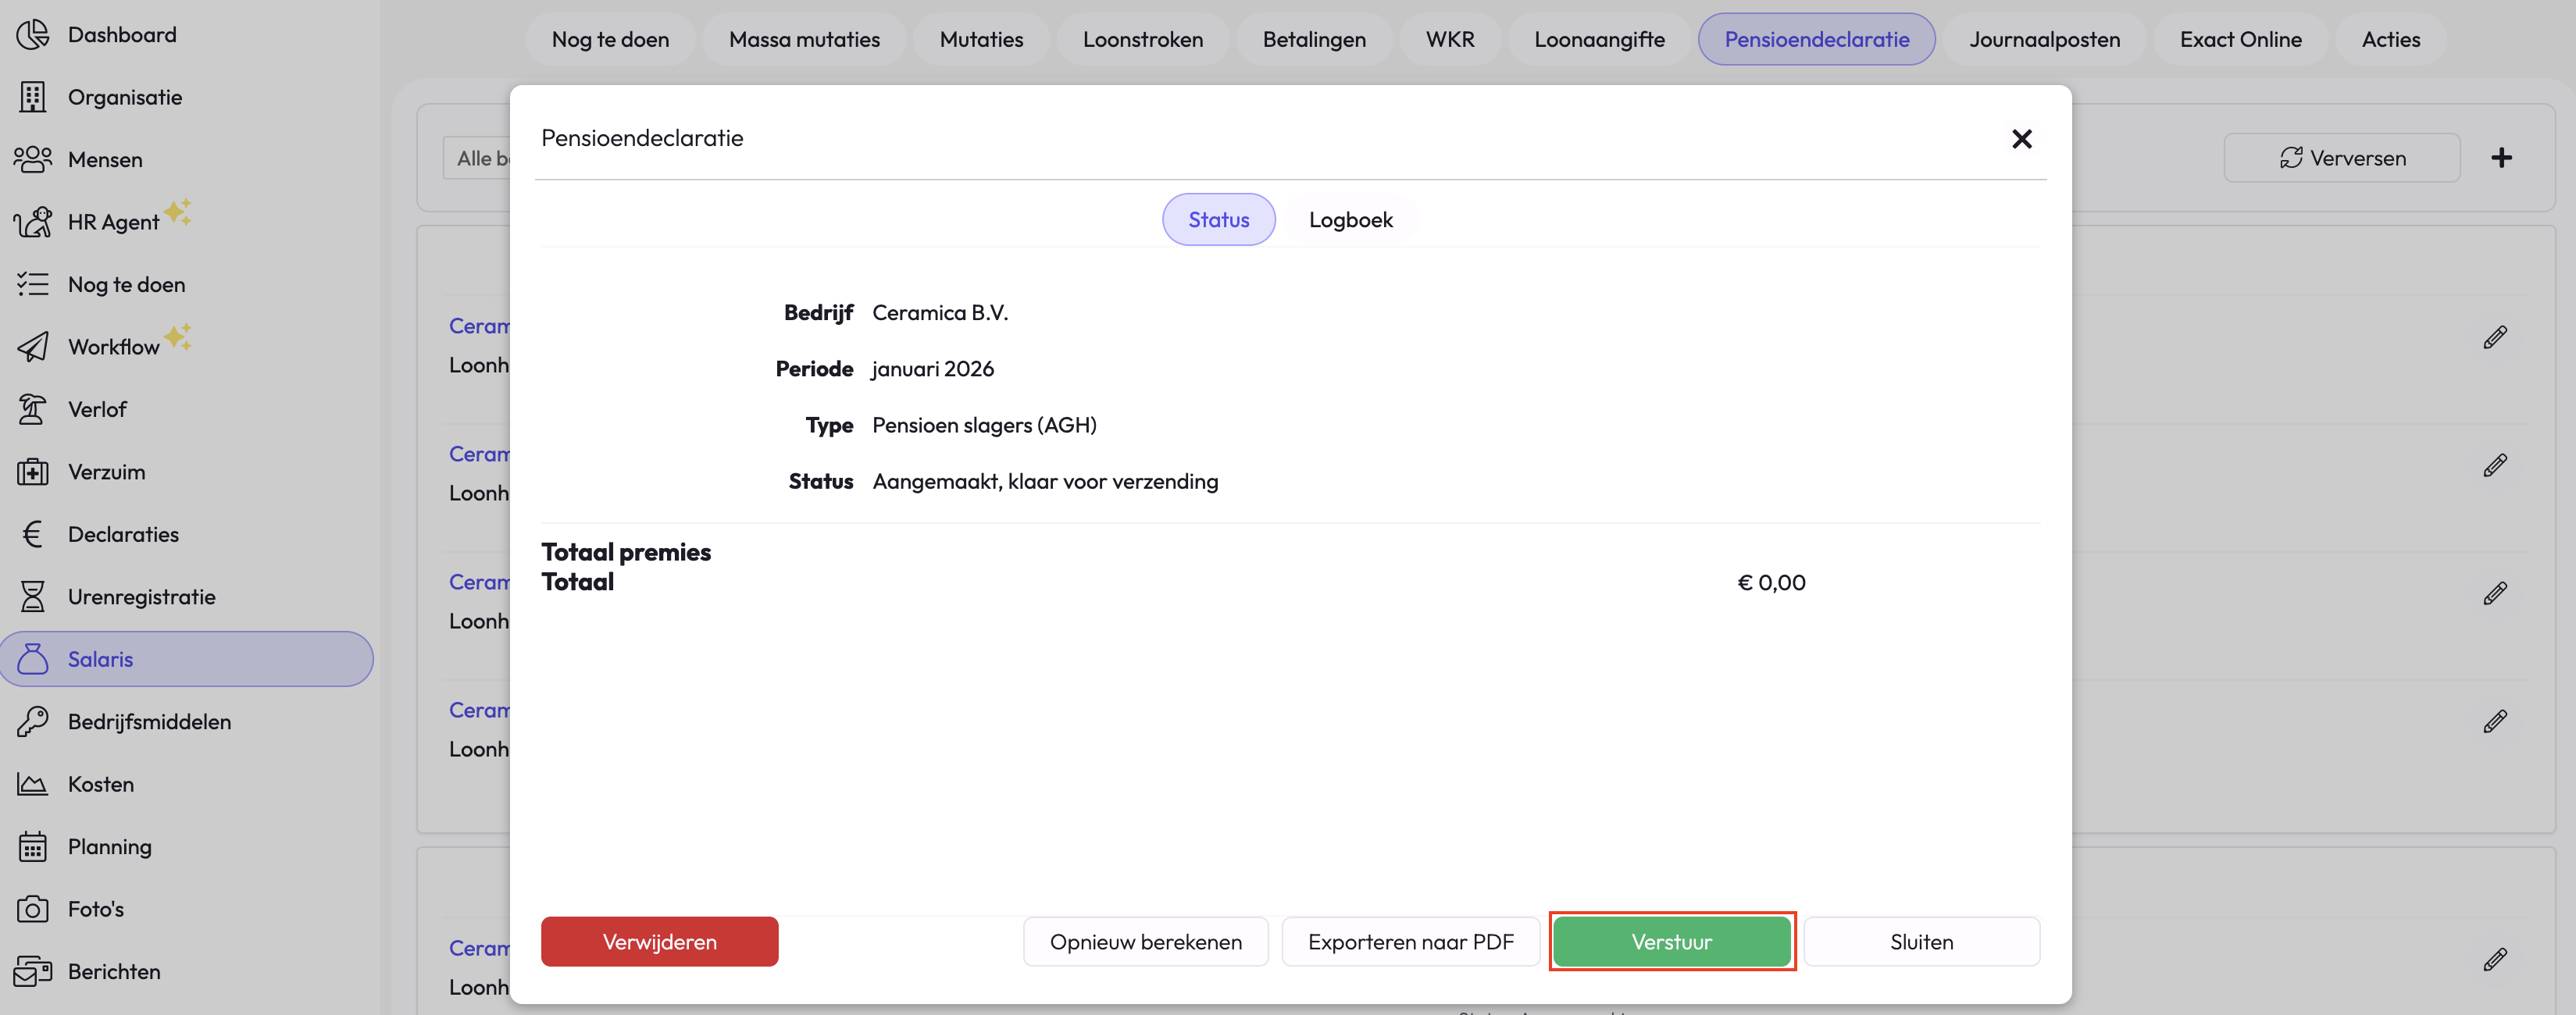Close the Pensioendeclaratie dialog with X
The width and height of the screenshot is (2576, 1015).
(x=2021, y=139)
